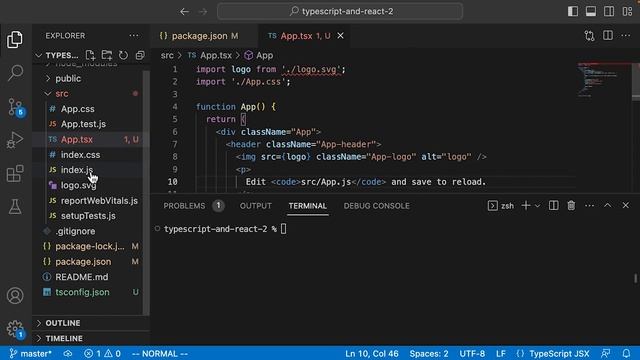Close the bottom terminal panel
The width and height of the screenshot is (640, 360).
point(626,205)
